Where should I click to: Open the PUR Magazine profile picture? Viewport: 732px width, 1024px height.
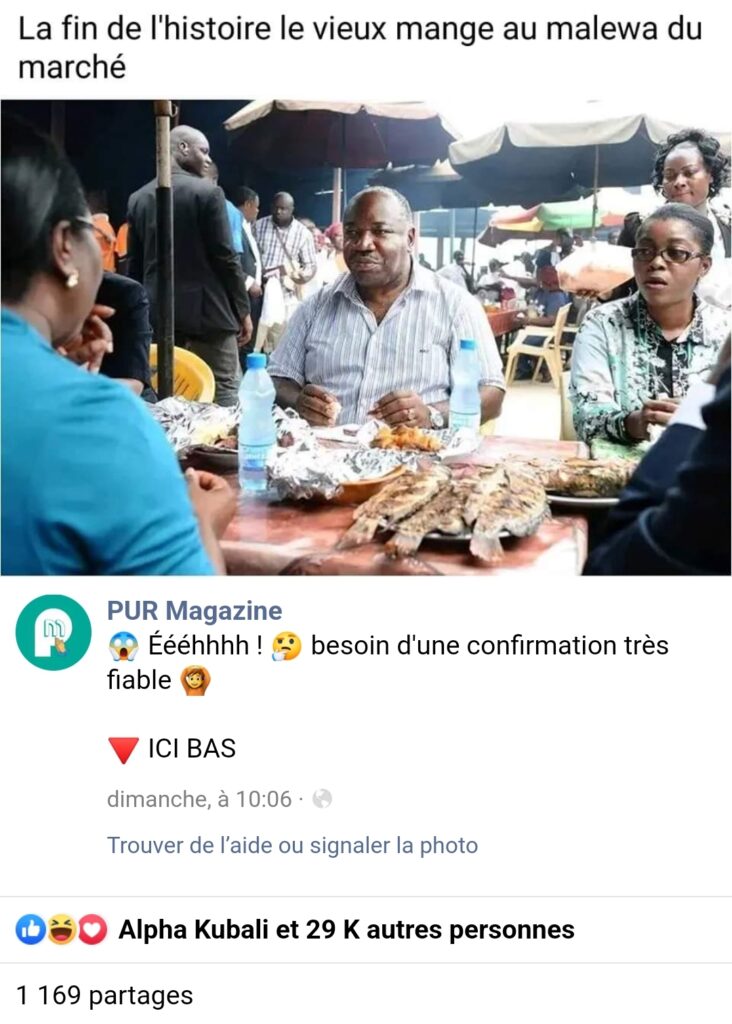point(54,632)
